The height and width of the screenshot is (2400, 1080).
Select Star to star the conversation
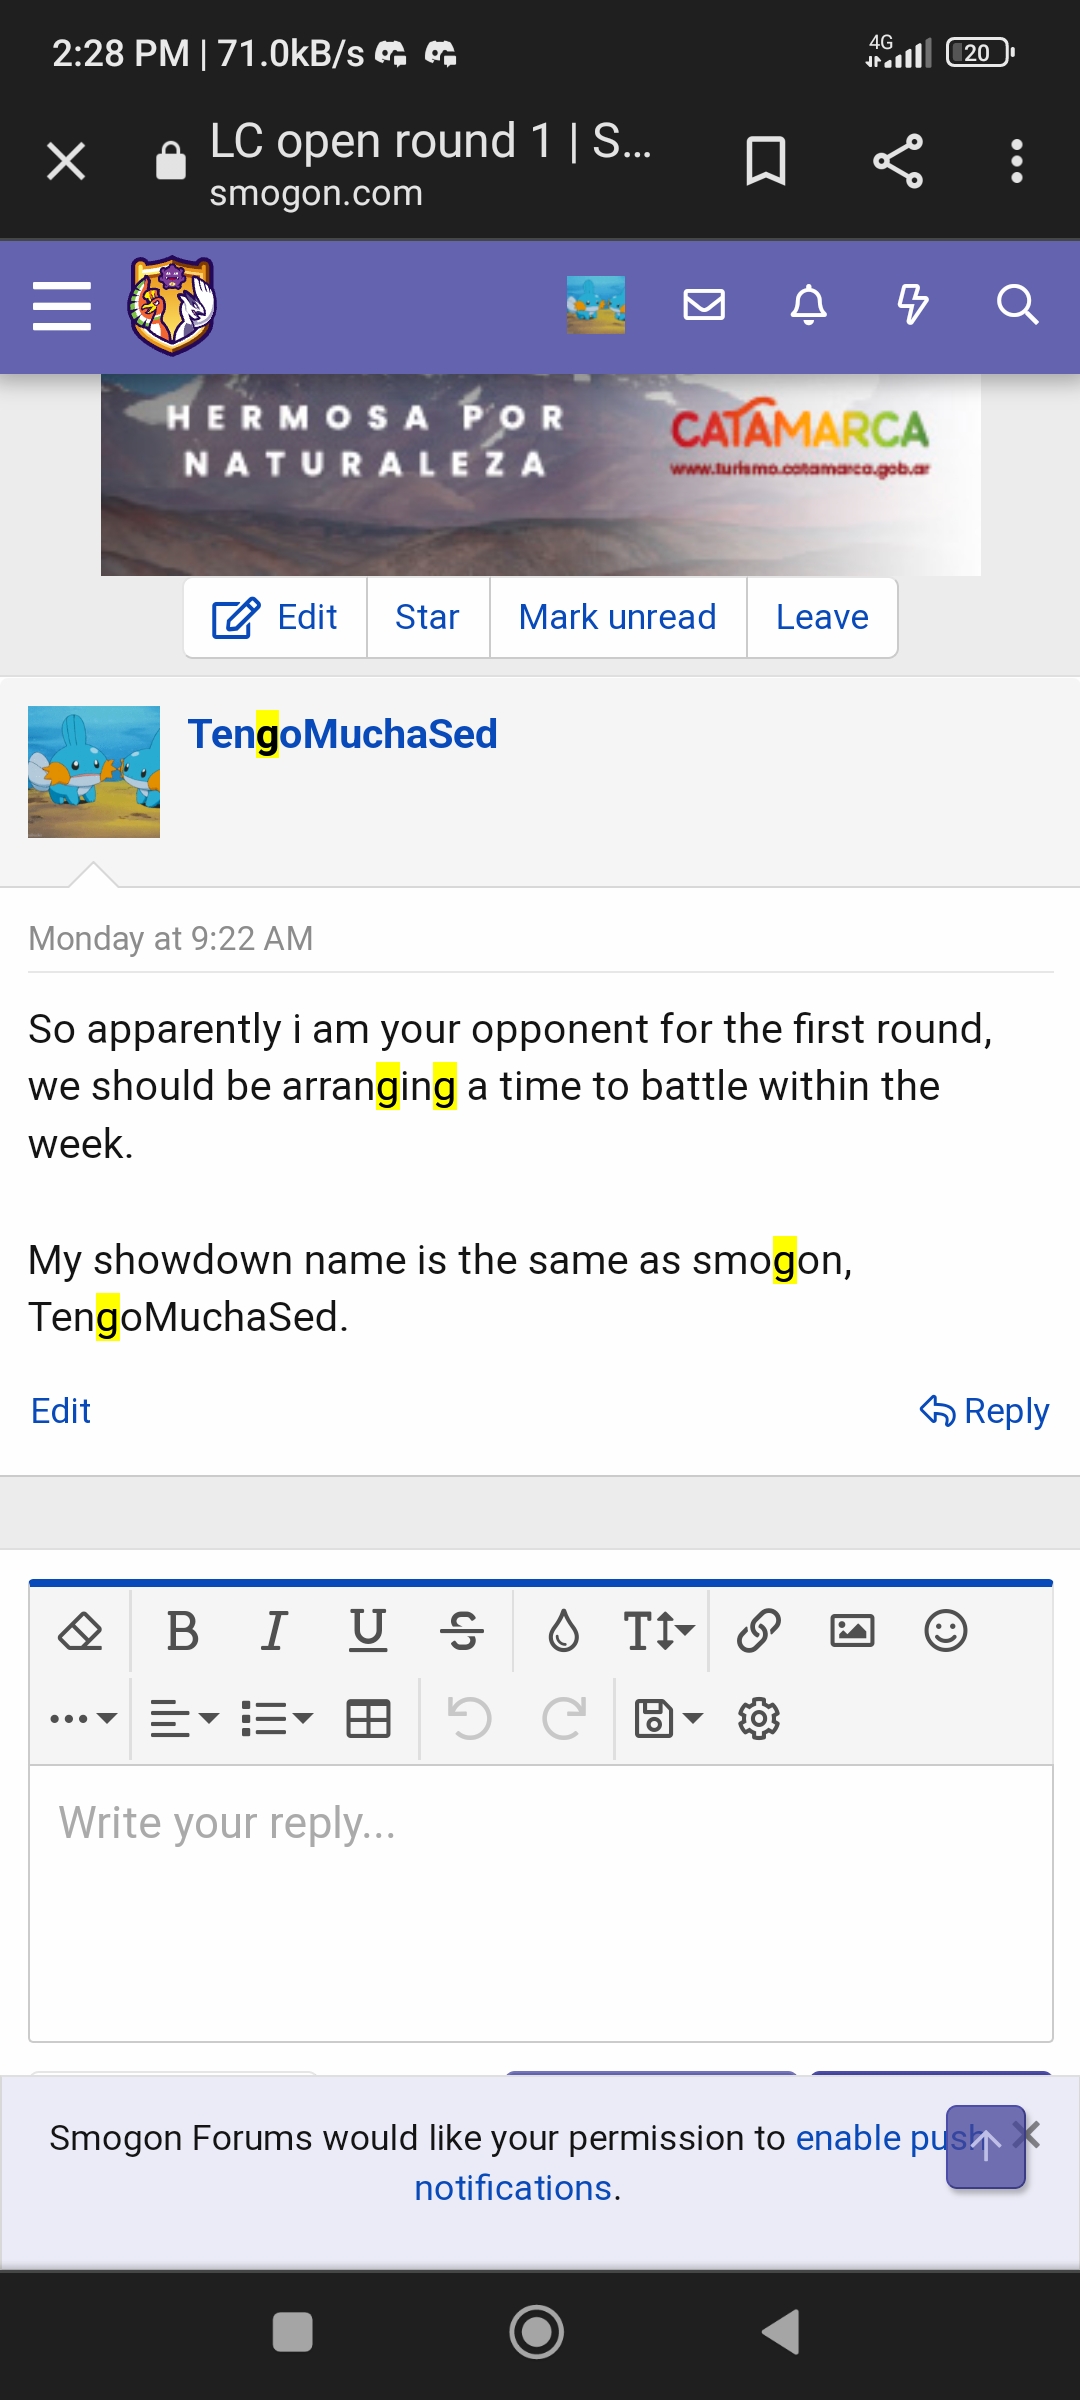(x=427, y=617)
